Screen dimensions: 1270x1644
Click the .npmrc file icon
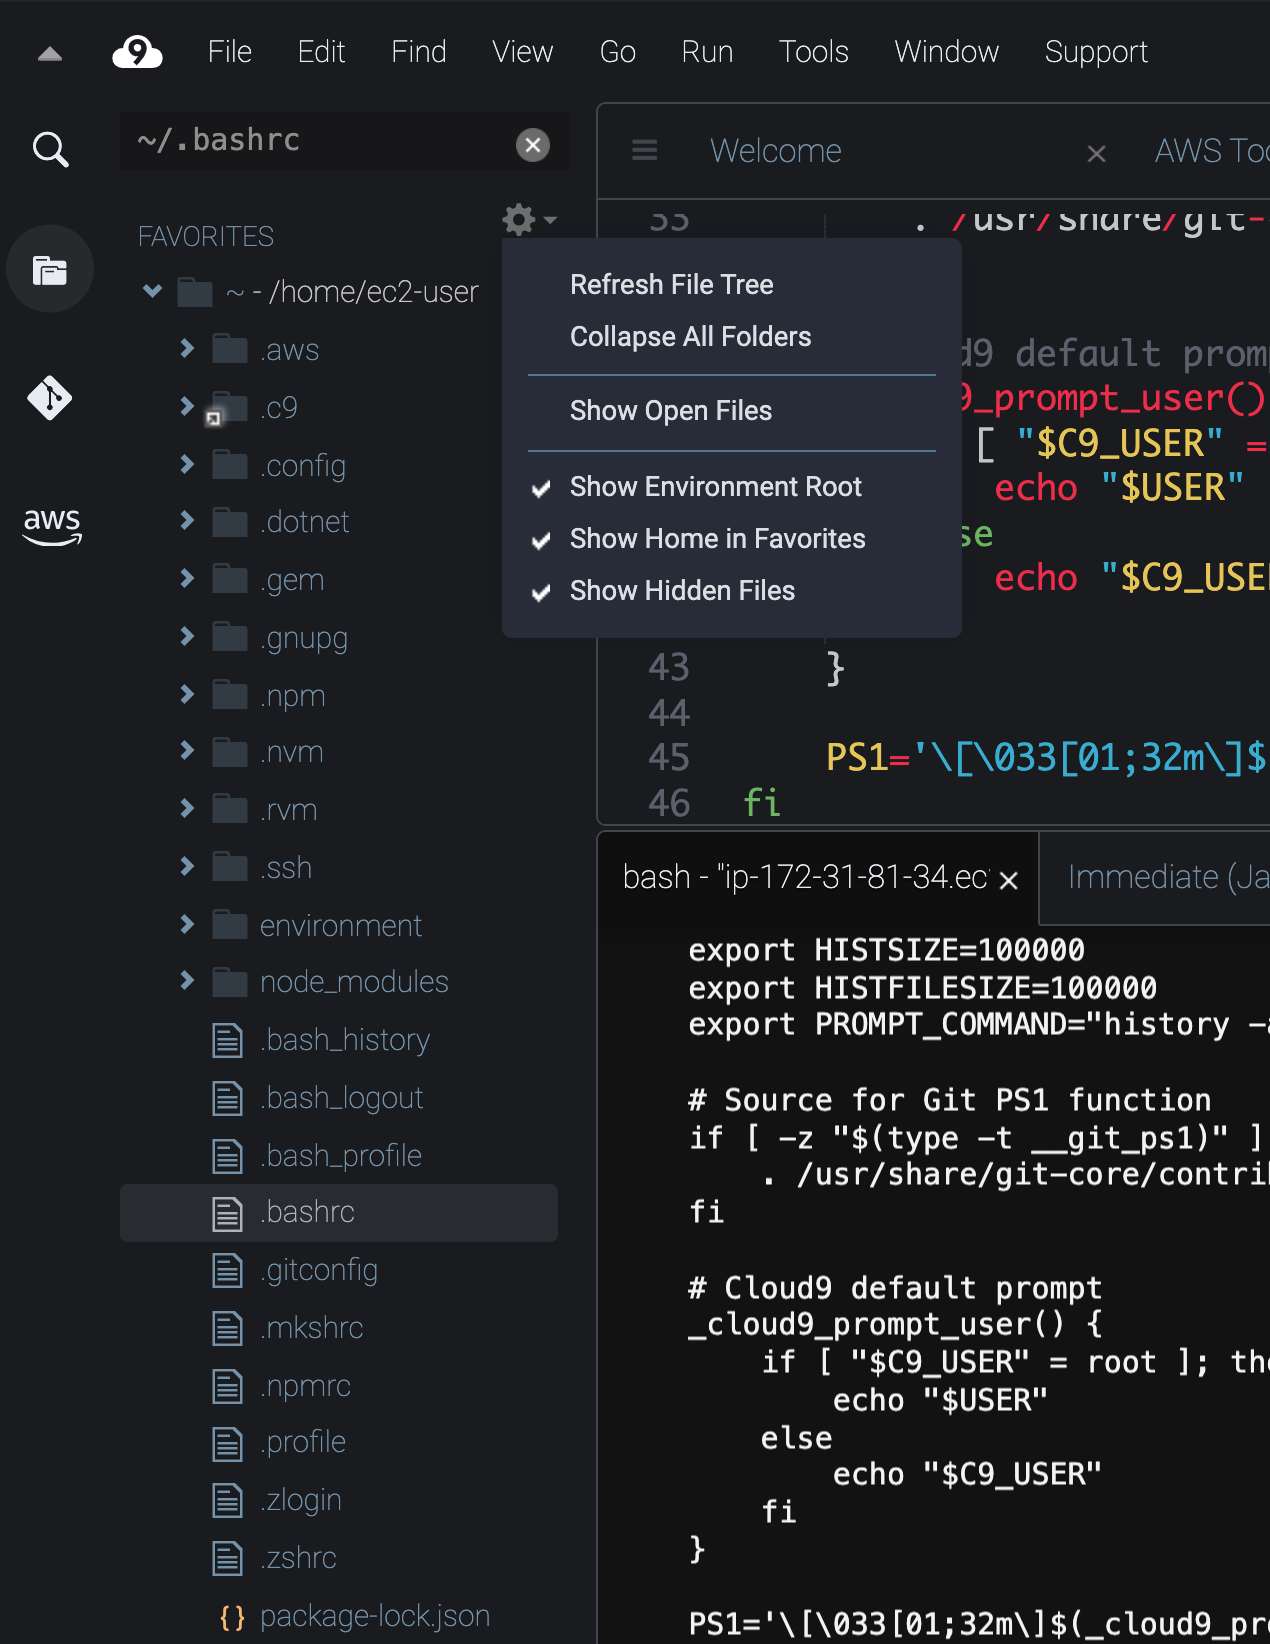click(x=228, y=1386)
